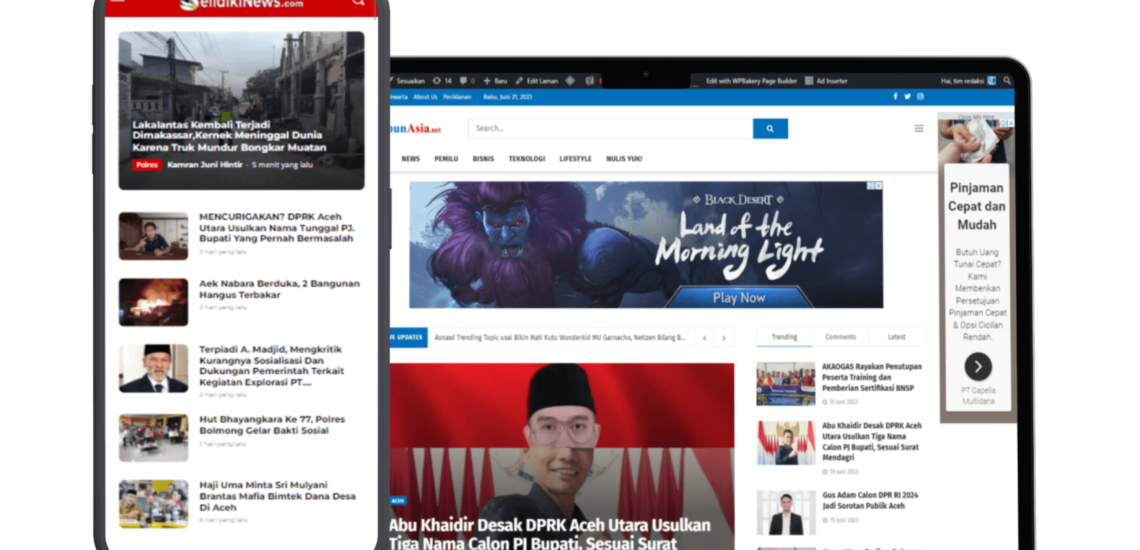Click Hai, tim redaksi account menu
The height and width of the screenshot is (550, 1140).
968,81
